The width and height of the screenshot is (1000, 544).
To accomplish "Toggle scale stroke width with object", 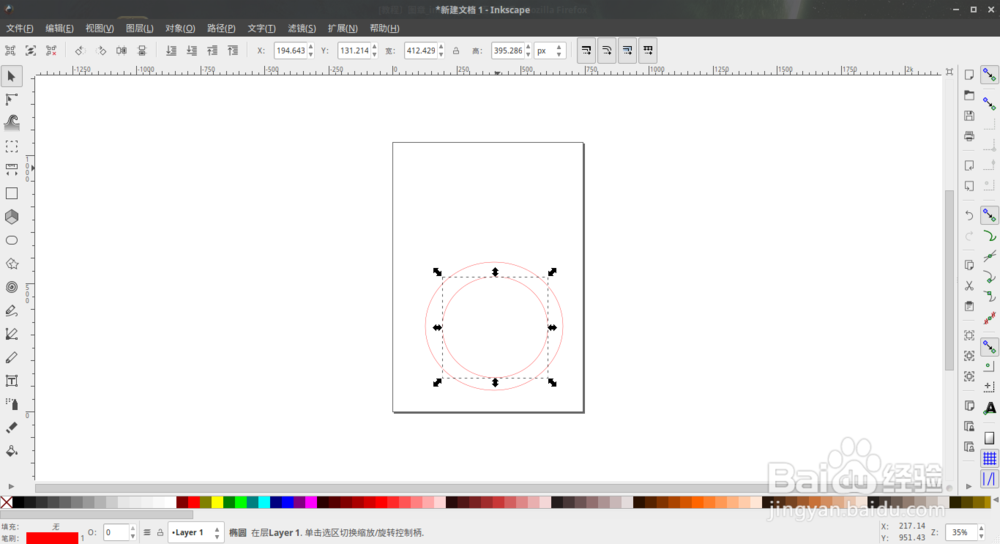I will tap(586, 50).
